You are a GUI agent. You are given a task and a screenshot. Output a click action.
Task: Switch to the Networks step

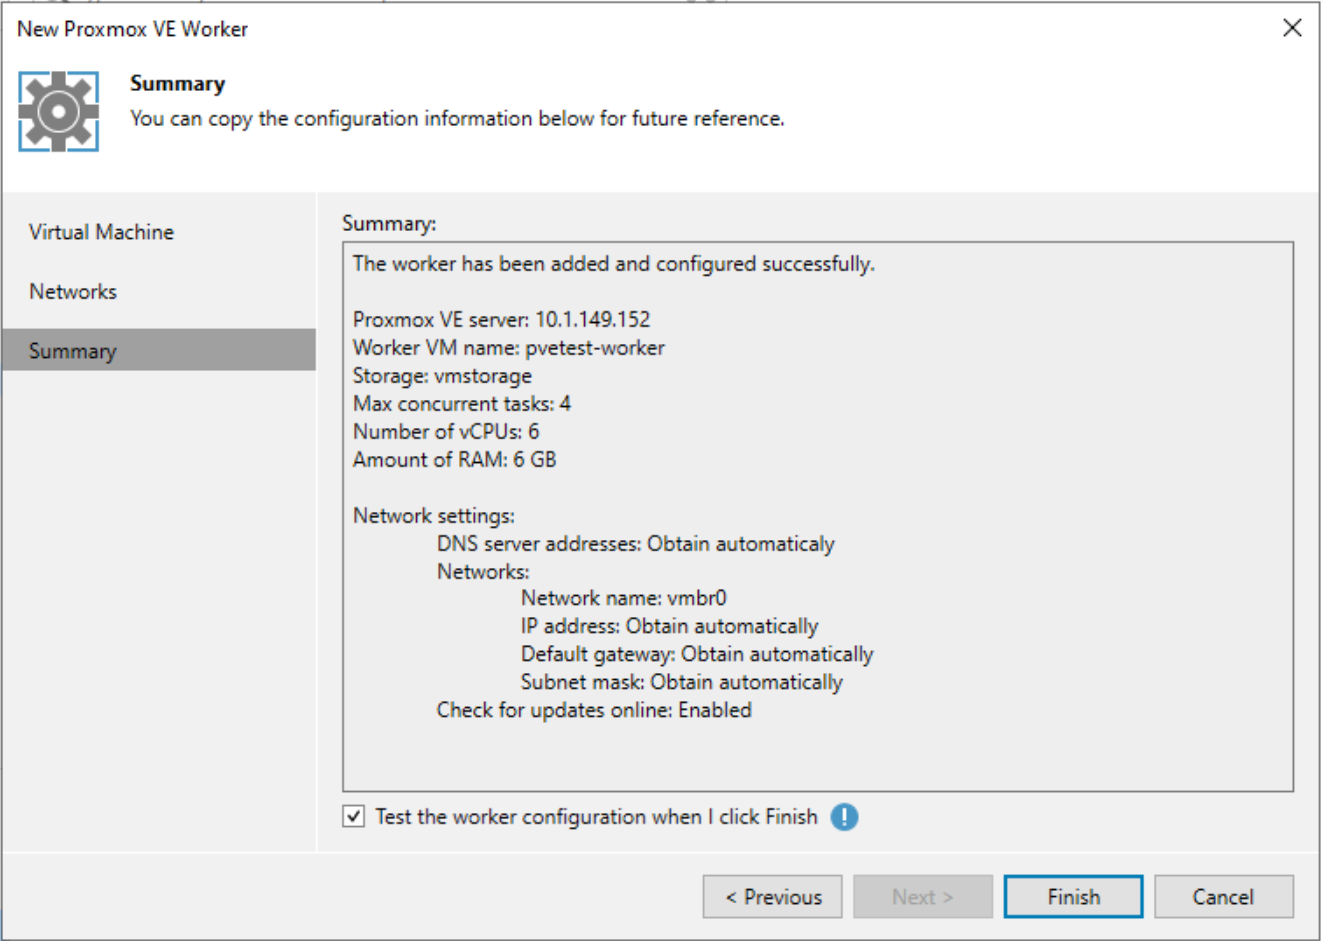[x=74, y=291]
